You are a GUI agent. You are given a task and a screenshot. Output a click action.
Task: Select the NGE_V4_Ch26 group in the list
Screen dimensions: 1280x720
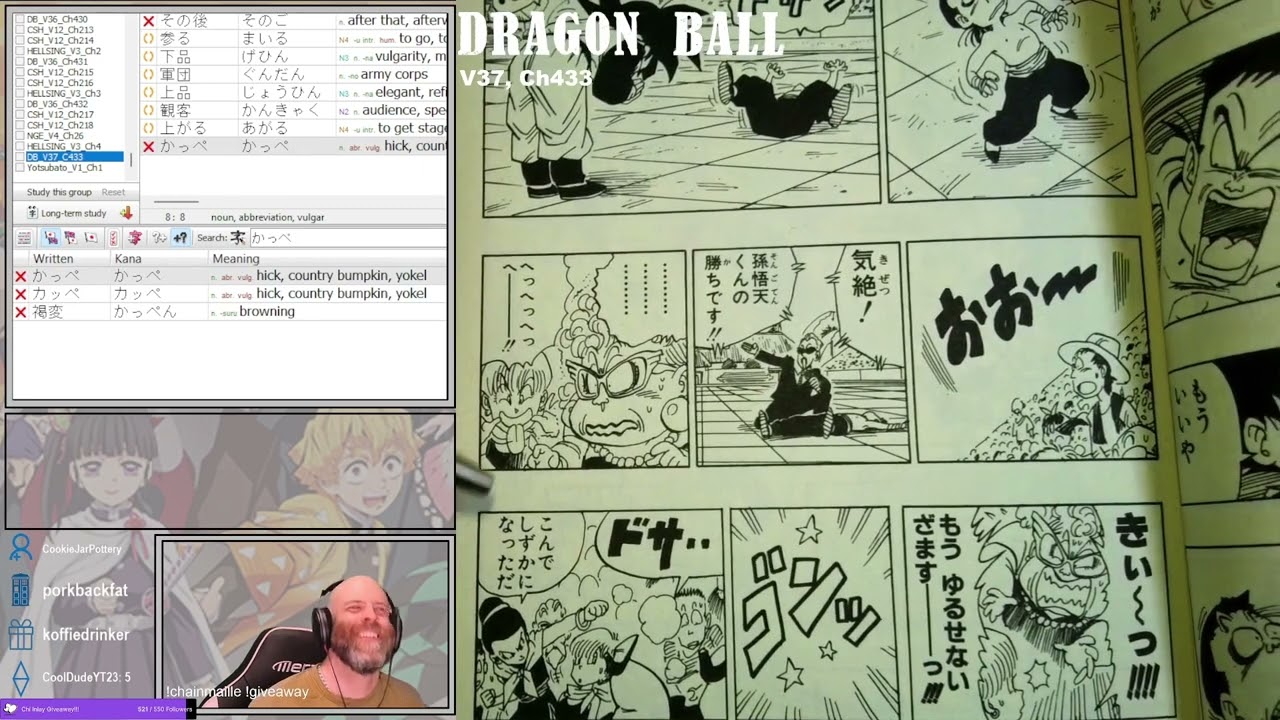point(55,135)
